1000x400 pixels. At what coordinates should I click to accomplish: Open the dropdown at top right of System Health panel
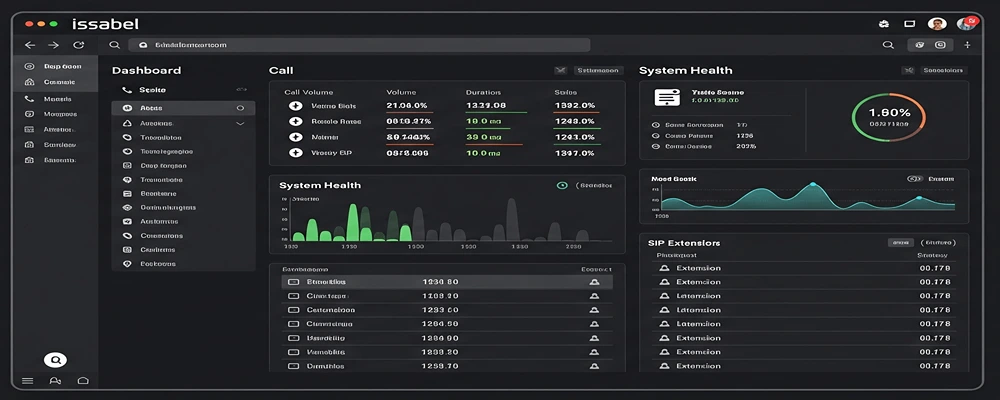(934, 71)
